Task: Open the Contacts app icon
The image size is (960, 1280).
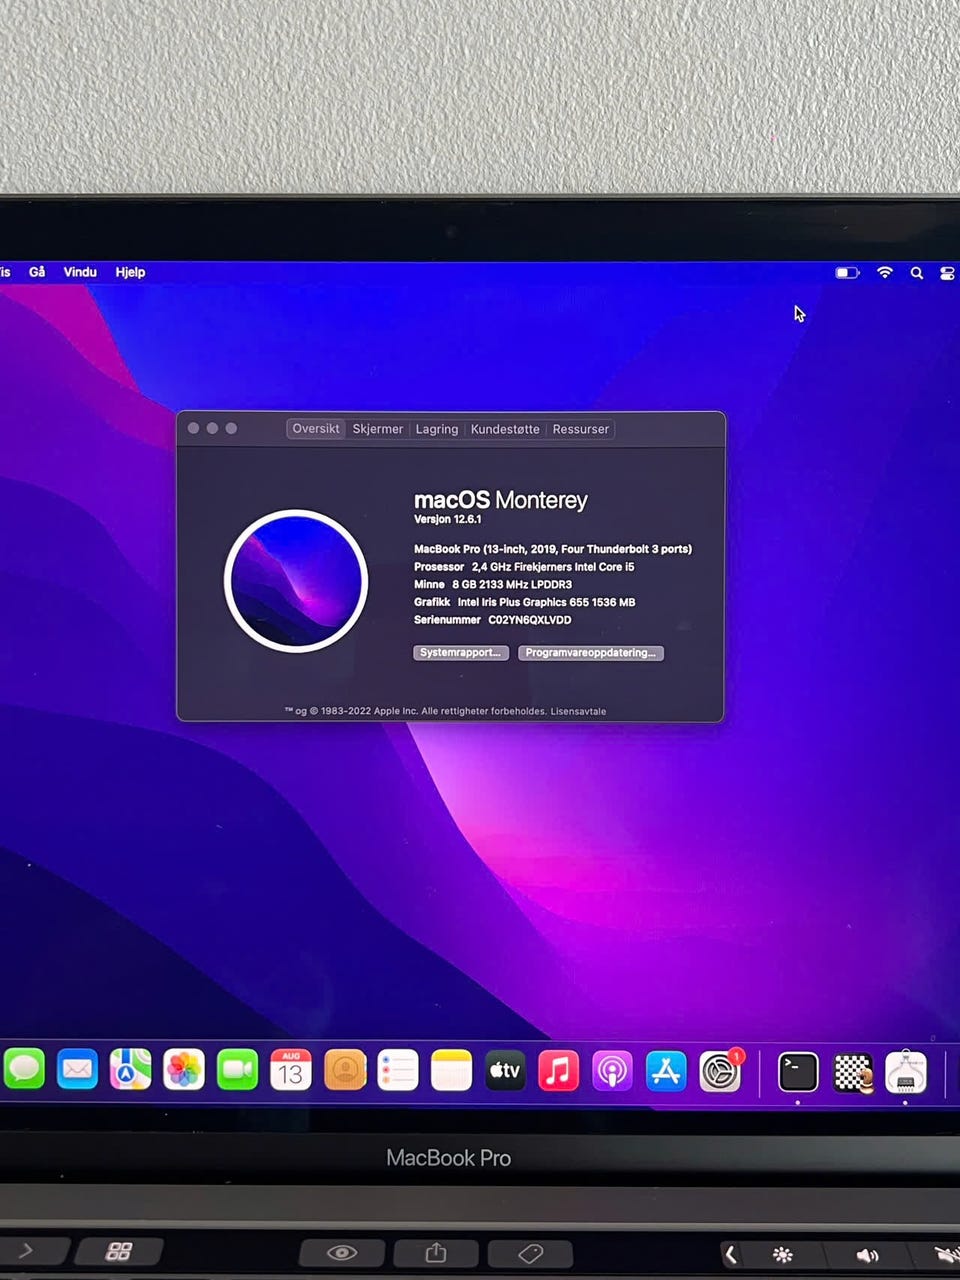Action: tap(345, 1070)
